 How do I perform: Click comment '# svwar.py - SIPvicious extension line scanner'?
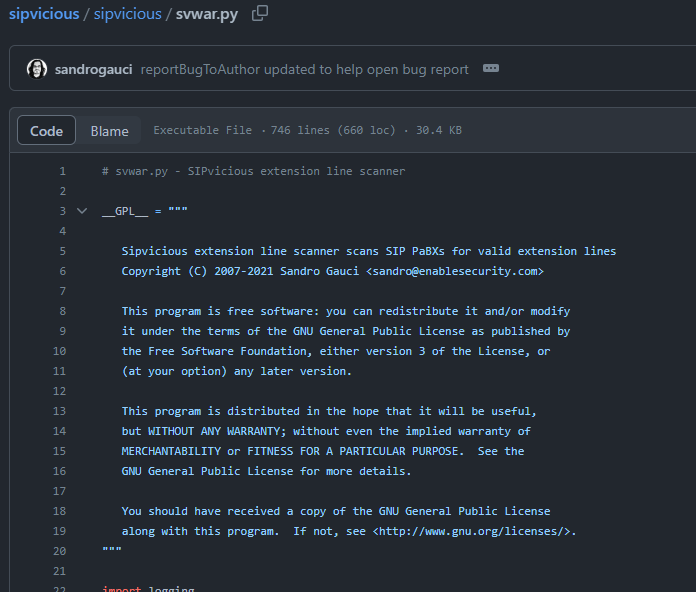tap(253, 171)
